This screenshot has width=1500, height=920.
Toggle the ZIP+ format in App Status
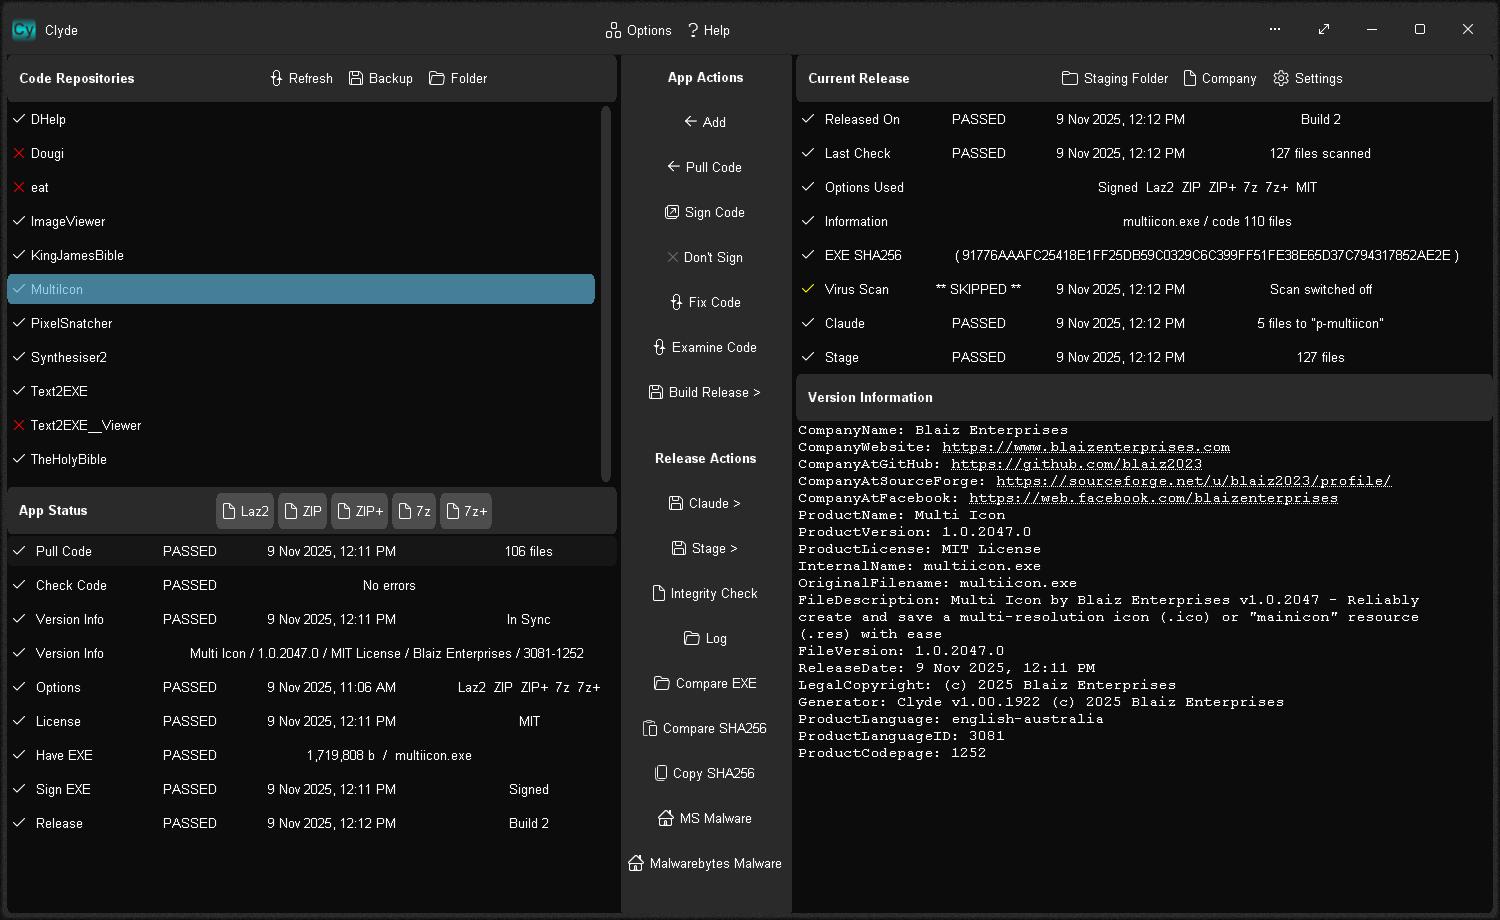[x=359, y=511]
